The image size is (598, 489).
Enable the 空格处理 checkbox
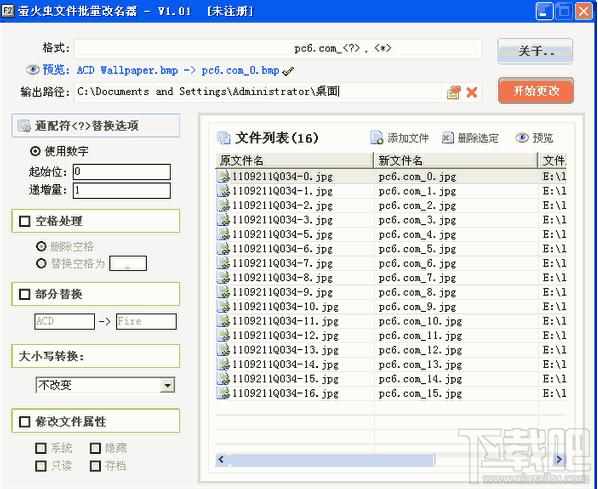[x=24, y=221]
